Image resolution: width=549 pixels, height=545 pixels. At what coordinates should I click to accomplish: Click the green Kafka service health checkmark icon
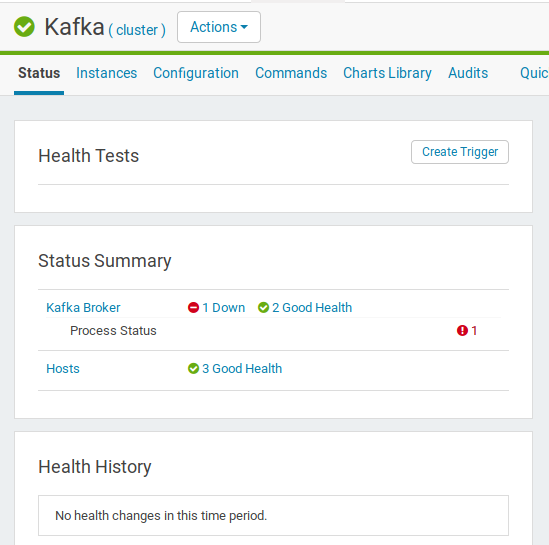(x=24, y=27)
